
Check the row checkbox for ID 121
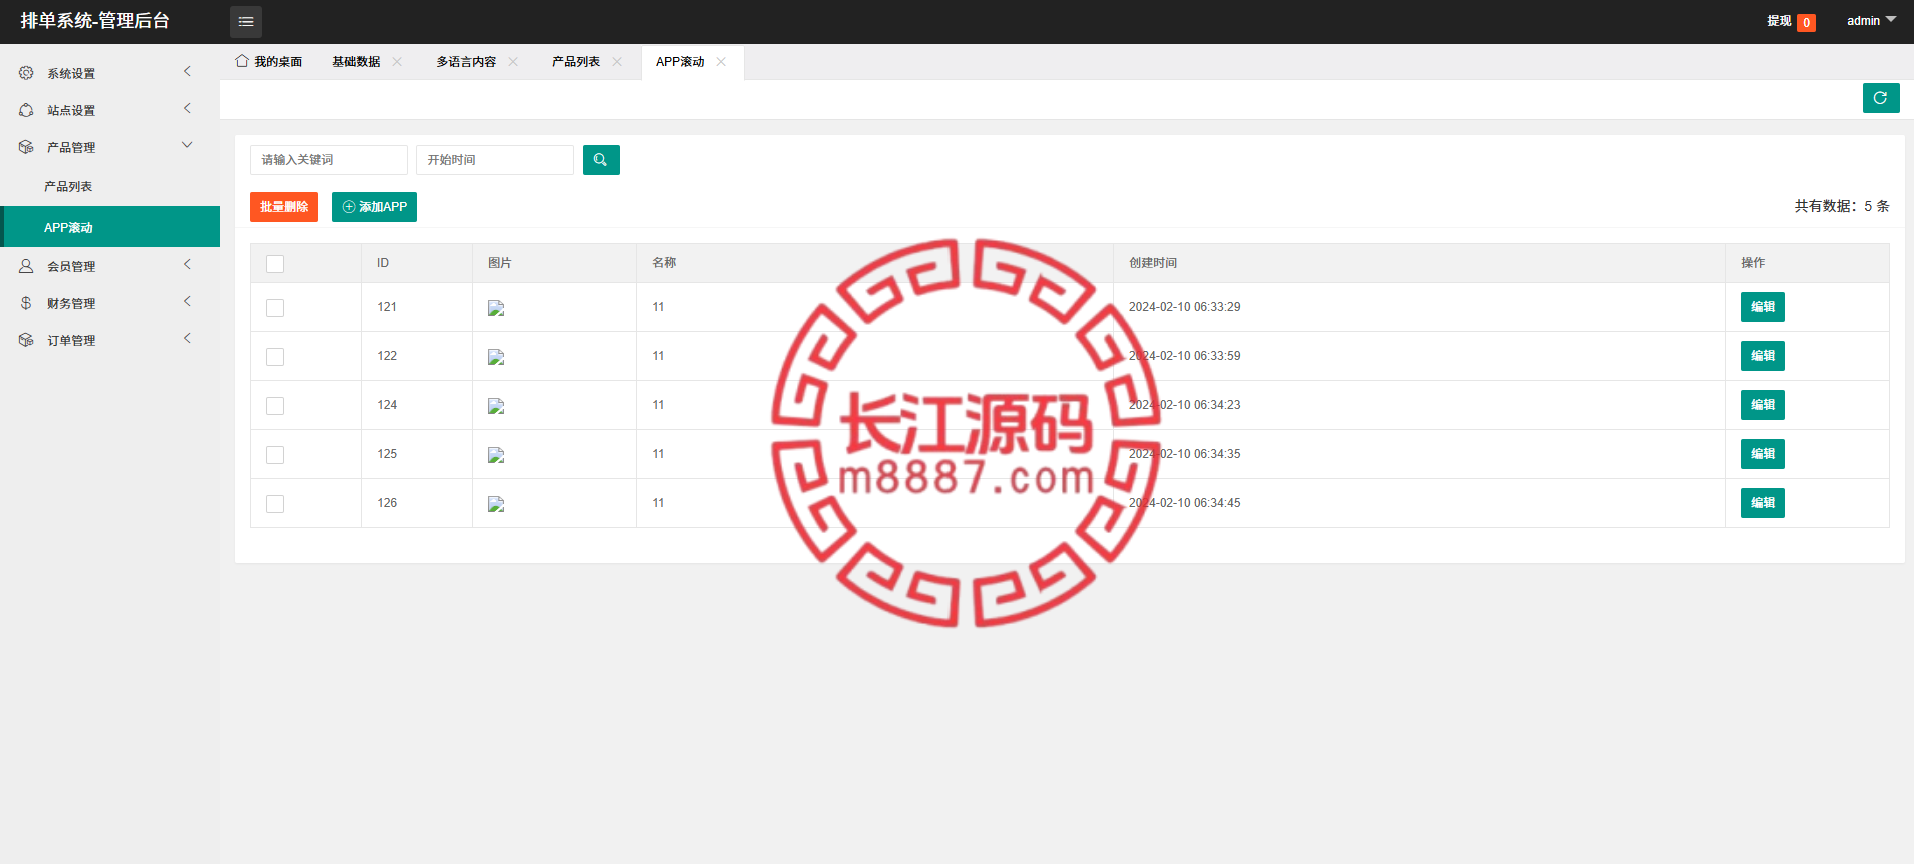tap(275, 308)
